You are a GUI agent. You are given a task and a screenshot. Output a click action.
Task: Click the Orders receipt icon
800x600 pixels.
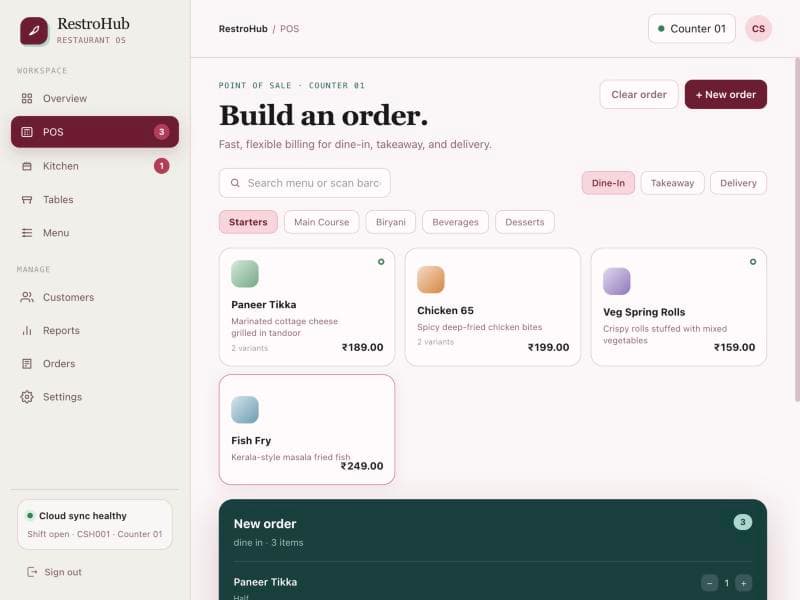(27, 364)
